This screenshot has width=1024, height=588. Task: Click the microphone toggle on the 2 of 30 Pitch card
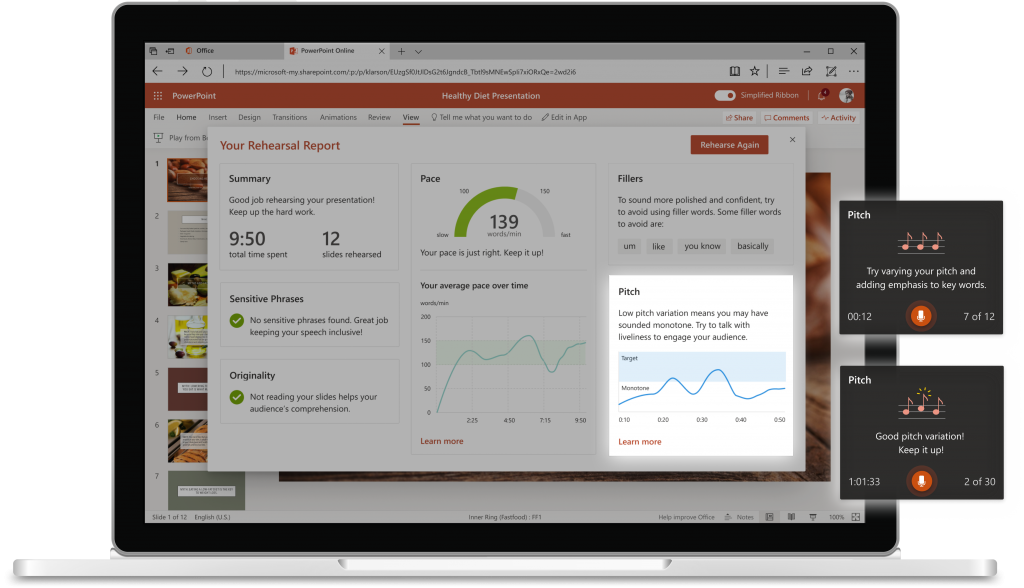[x=921, y=481]
